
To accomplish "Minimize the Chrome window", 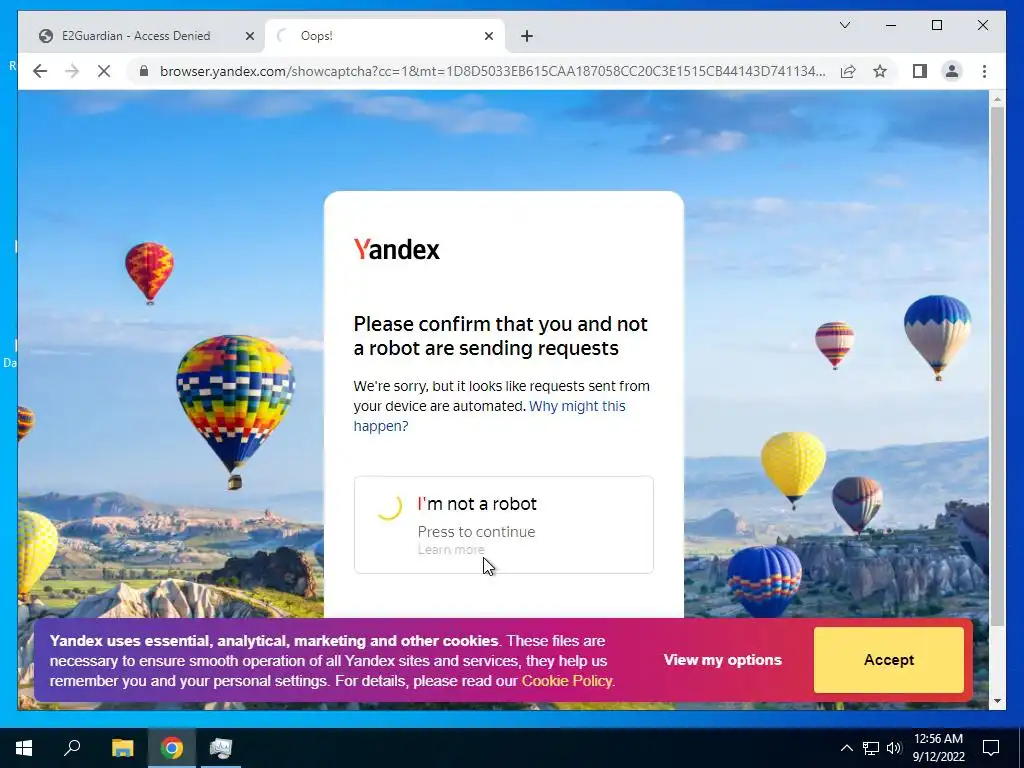I will (891, 25).
